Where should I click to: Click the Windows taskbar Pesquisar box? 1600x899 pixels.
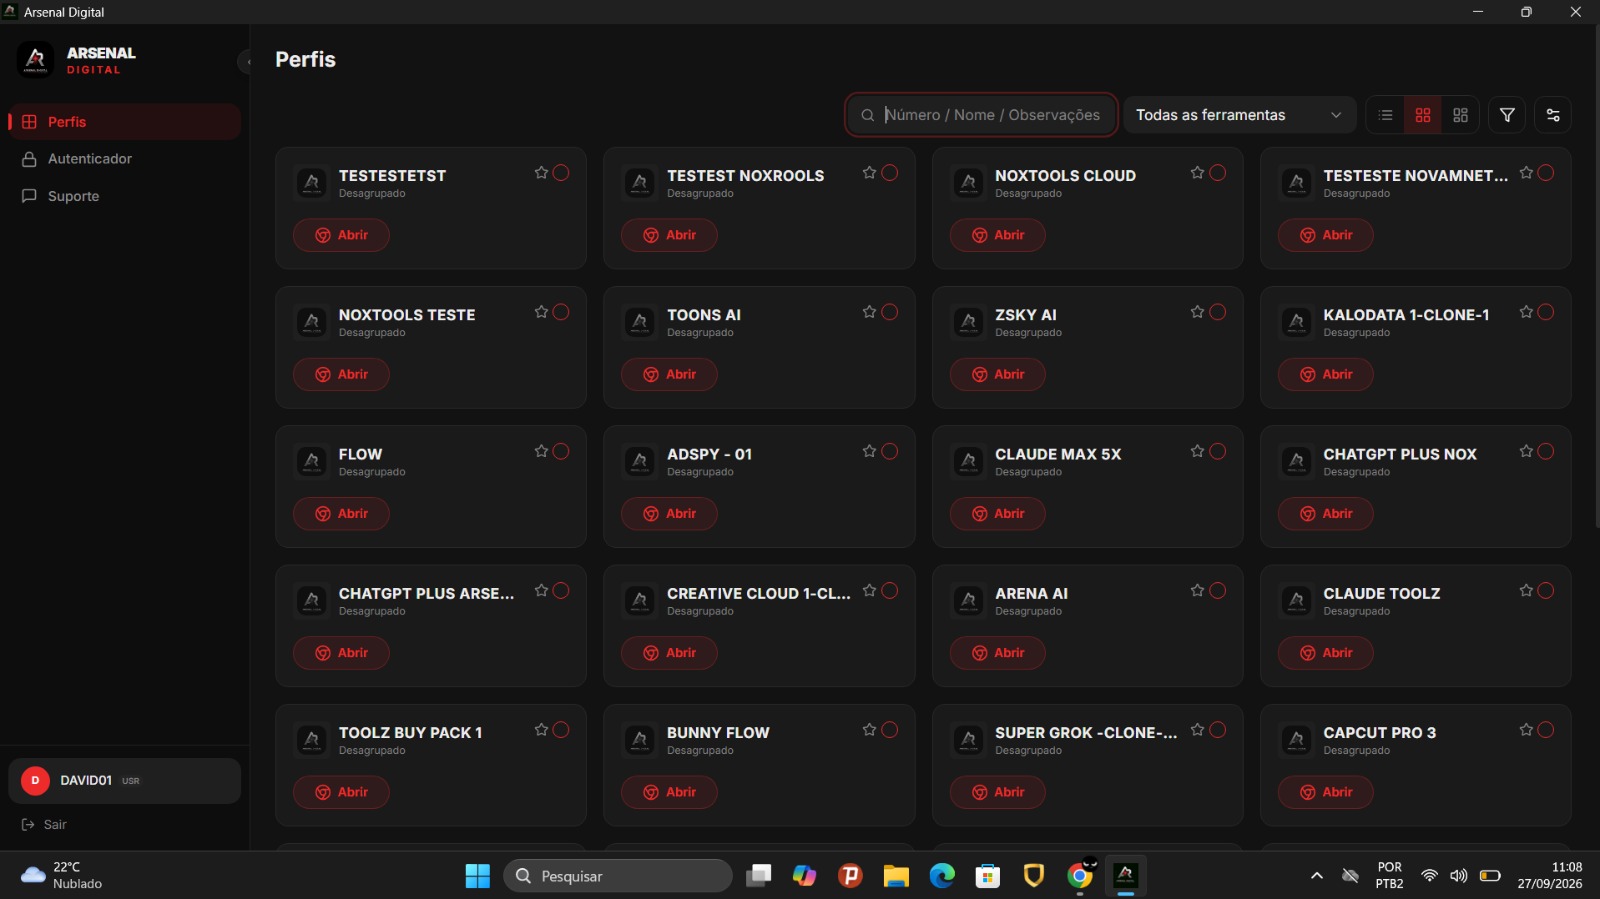[x=618, y=876]
